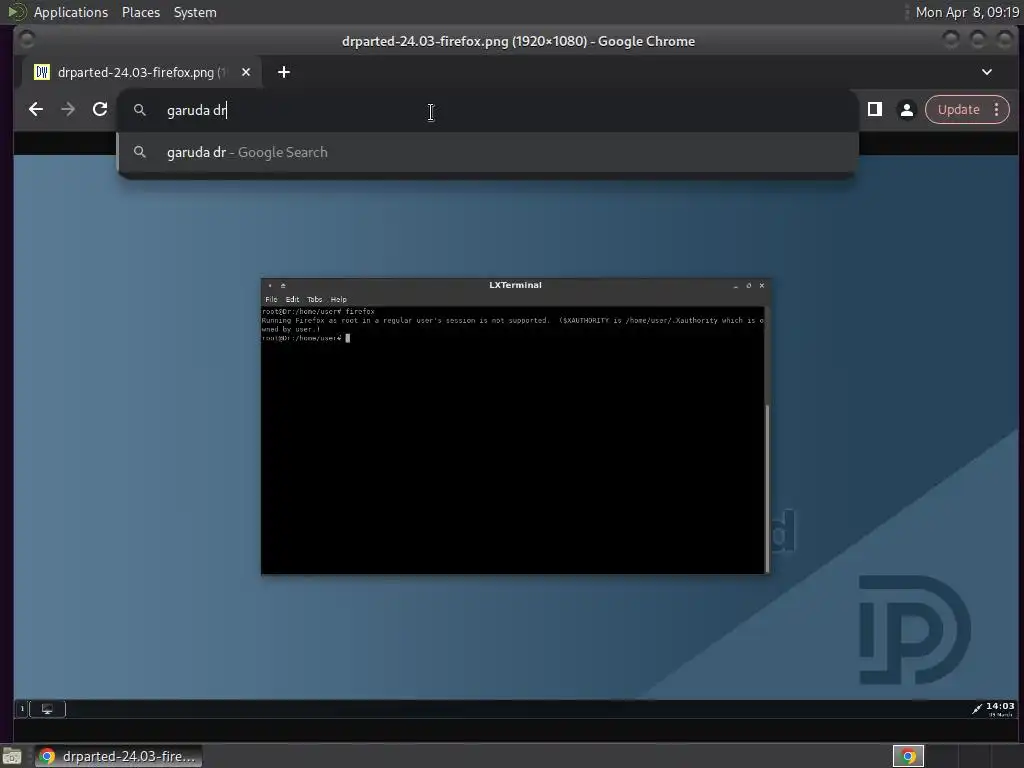Select the 'garuda dr - Google Search' suggestion

coord(487,152)
